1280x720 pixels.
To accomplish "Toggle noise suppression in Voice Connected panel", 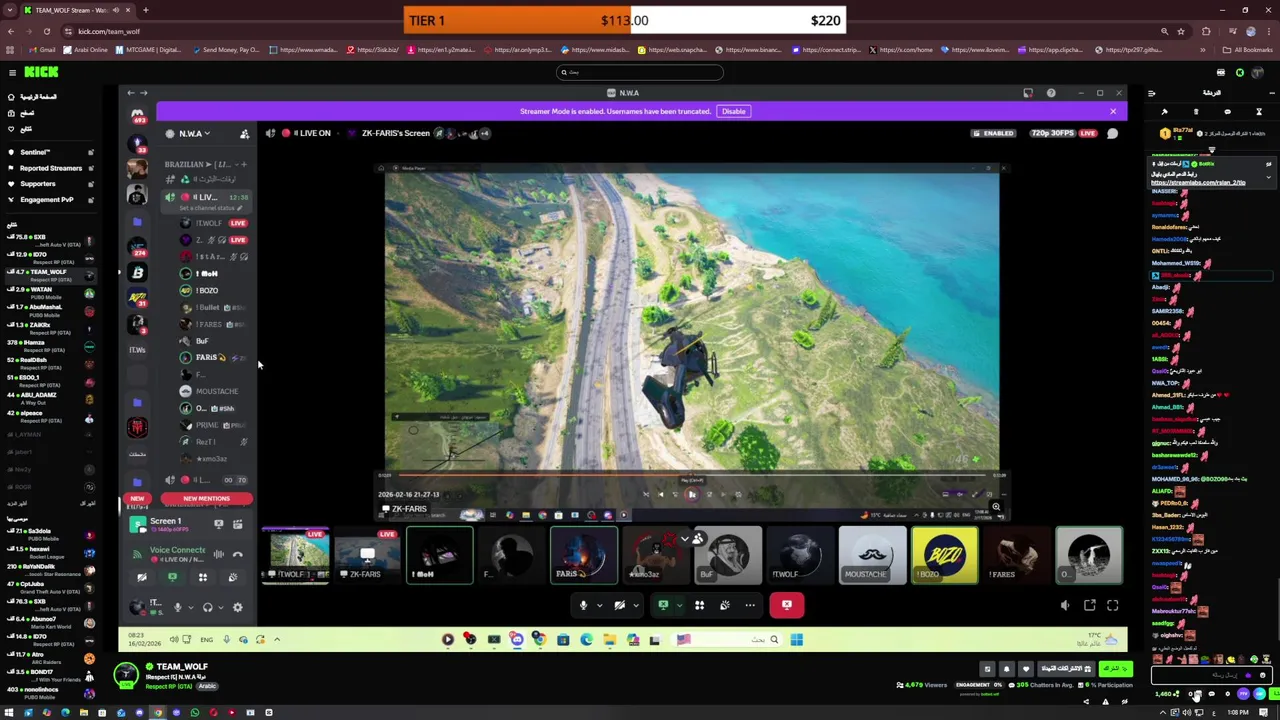I will (x=219, y=554).
